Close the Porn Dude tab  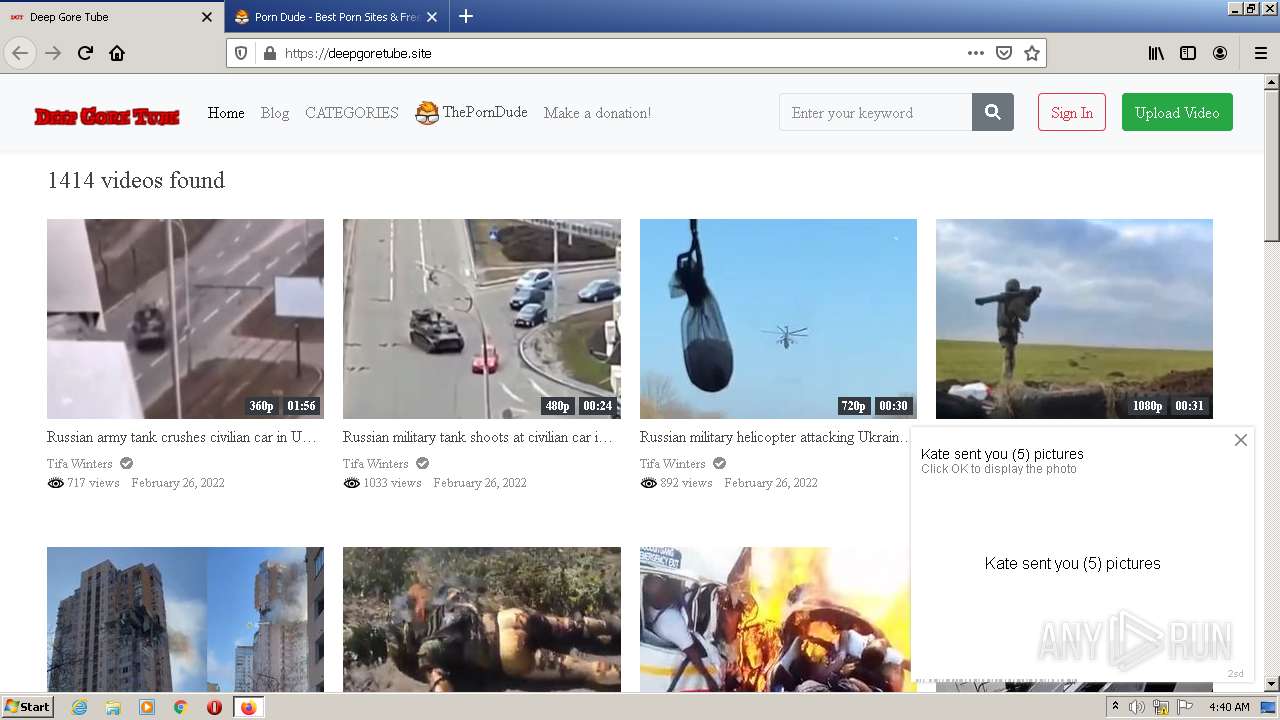click(x=432, y=17)
